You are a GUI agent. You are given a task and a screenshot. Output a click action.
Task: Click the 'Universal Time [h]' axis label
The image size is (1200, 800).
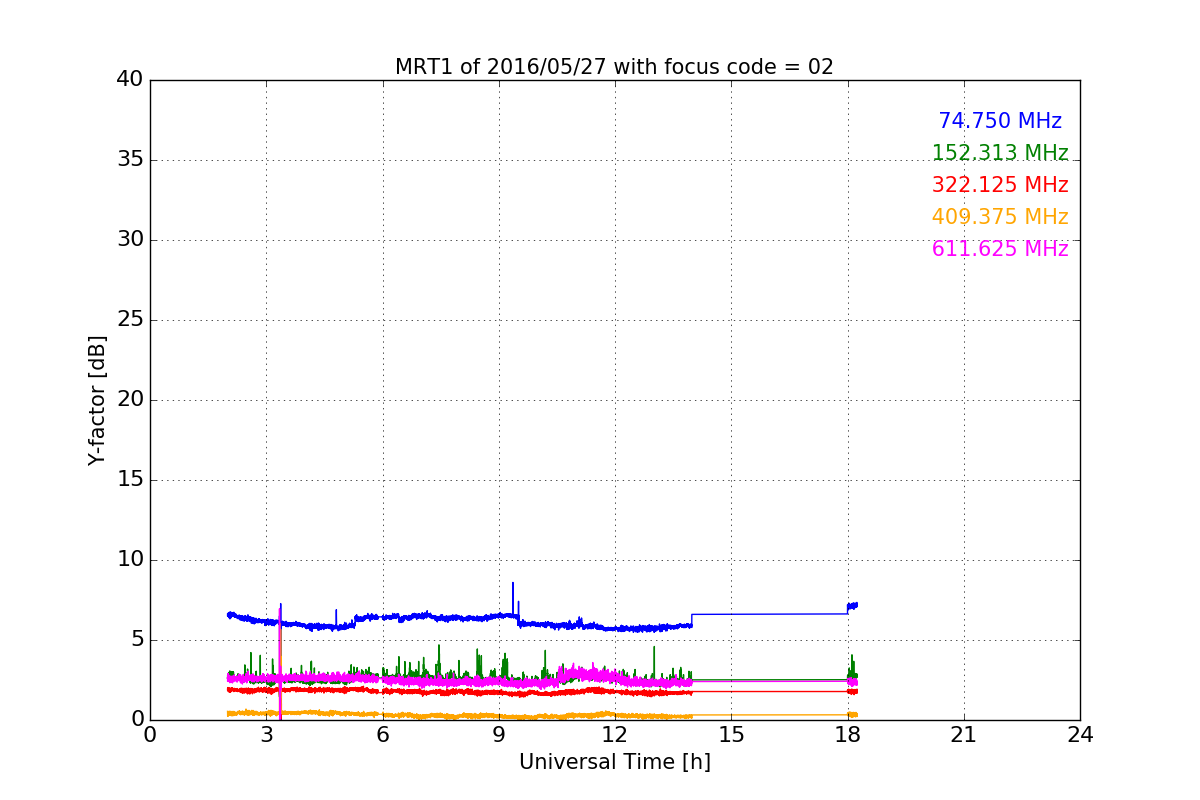tap(614, 762)
